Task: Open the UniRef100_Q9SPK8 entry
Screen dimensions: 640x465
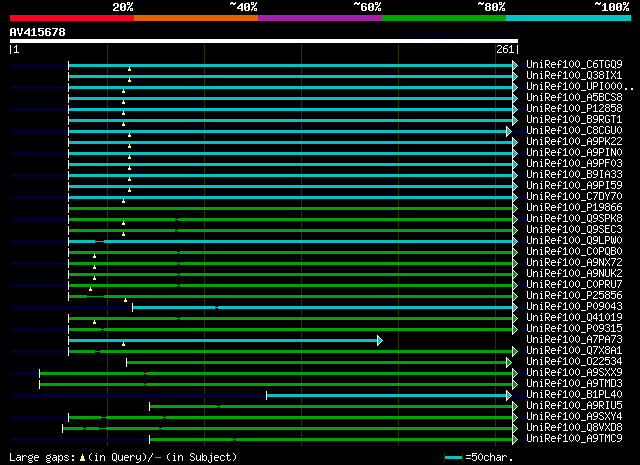Action: click(574, 219)
